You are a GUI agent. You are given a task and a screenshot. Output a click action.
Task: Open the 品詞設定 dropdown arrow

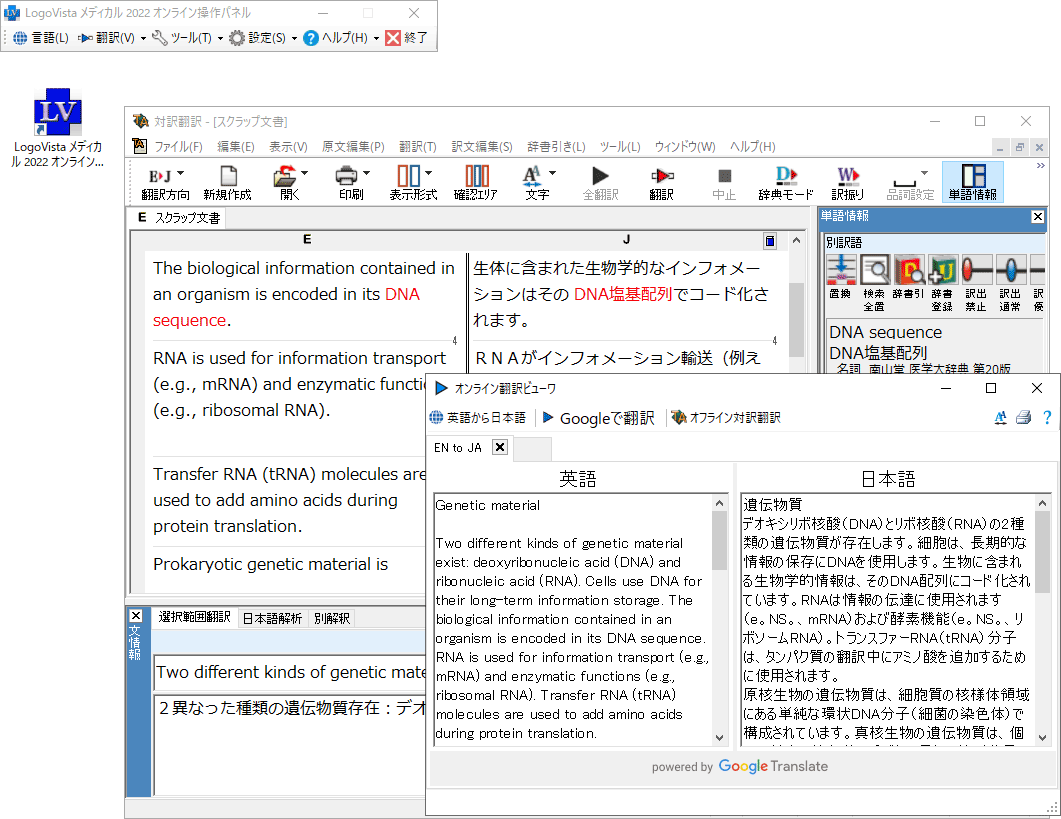(x=924, y=173)
